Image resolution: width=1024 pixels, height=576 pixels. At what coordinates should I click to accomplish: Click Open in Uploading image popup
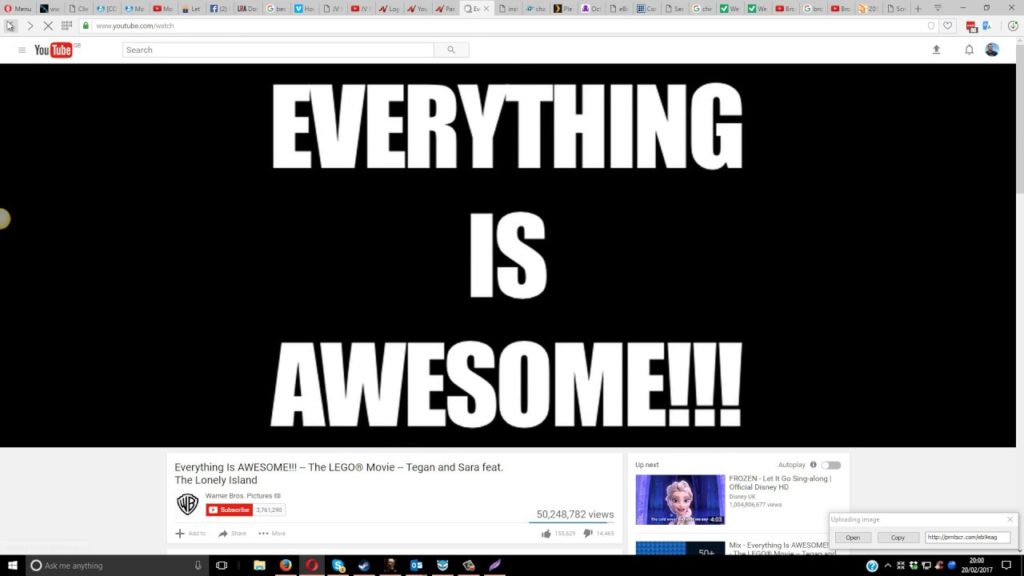tap(853, 537)
